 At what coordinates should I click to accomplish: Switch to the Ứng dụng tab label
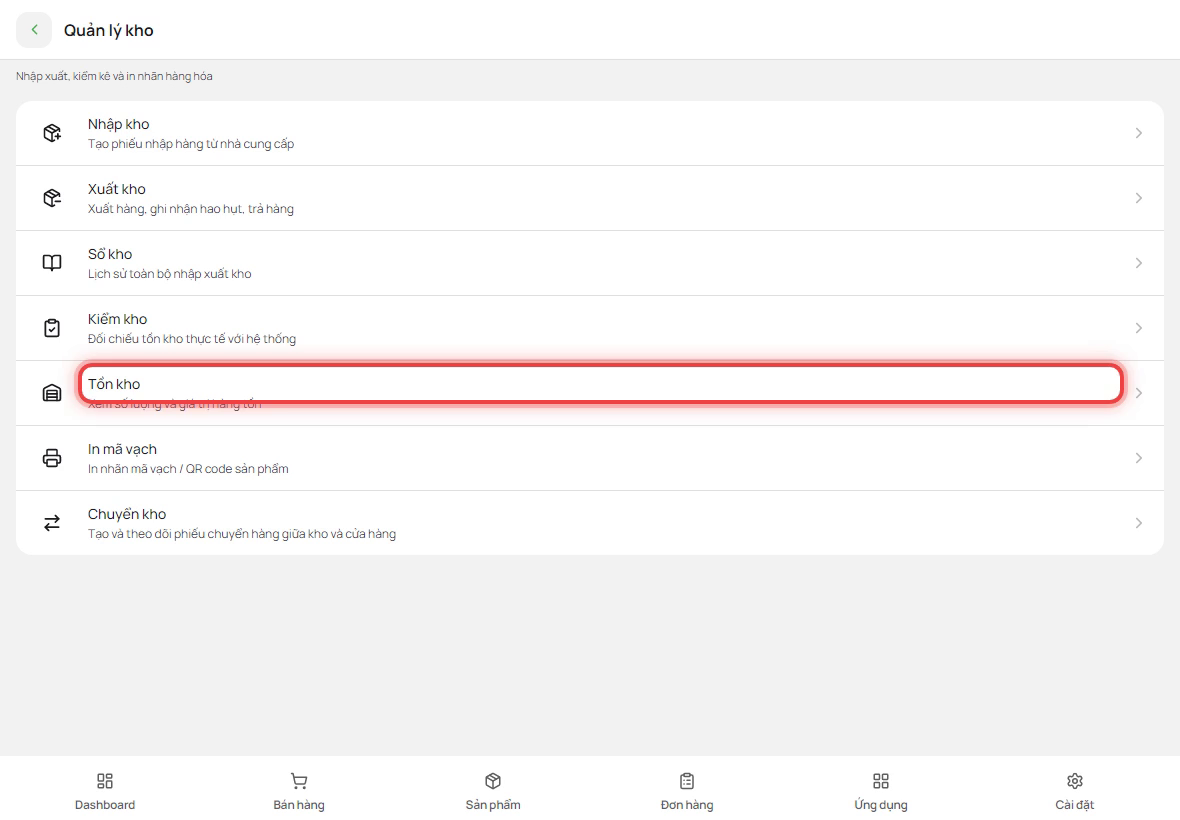[x=880, y=805]
